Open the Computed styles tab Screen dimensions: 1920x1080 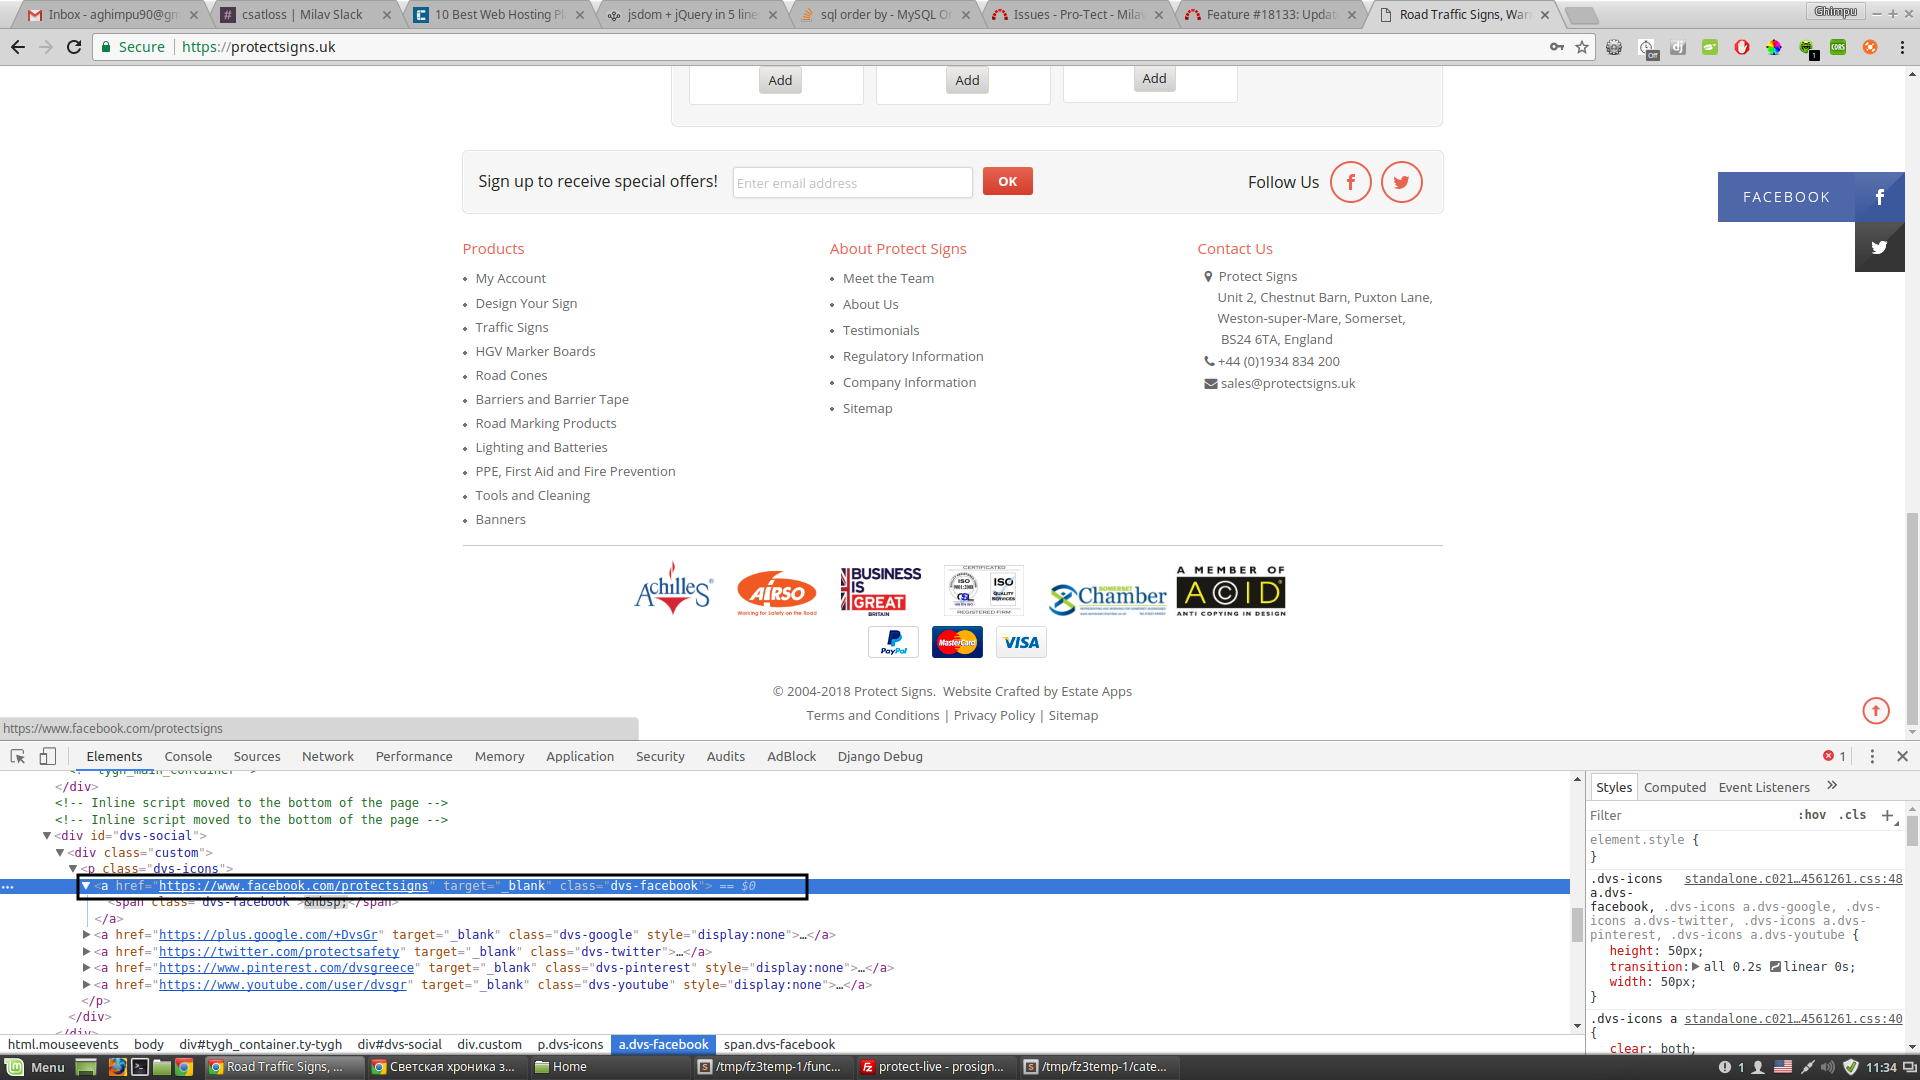[1675, 788]
